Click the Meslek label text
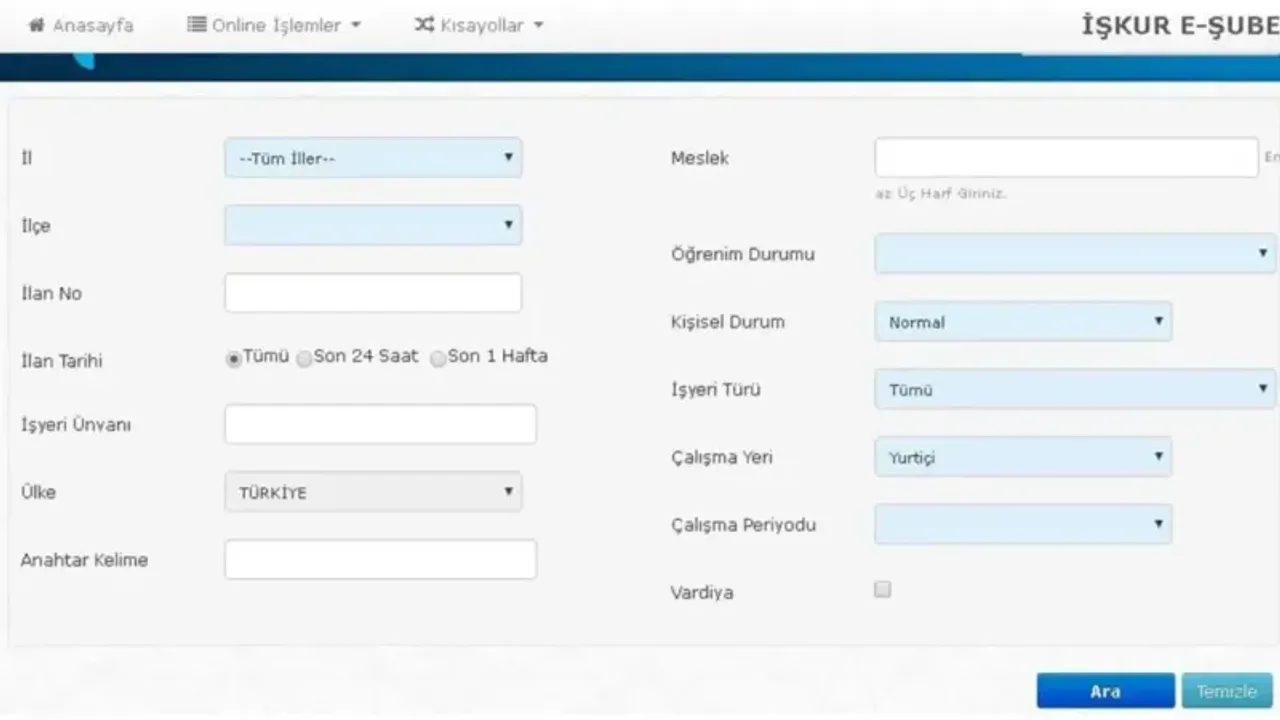This screenshot has height=720, width=1280. click(x=700, y=158)
